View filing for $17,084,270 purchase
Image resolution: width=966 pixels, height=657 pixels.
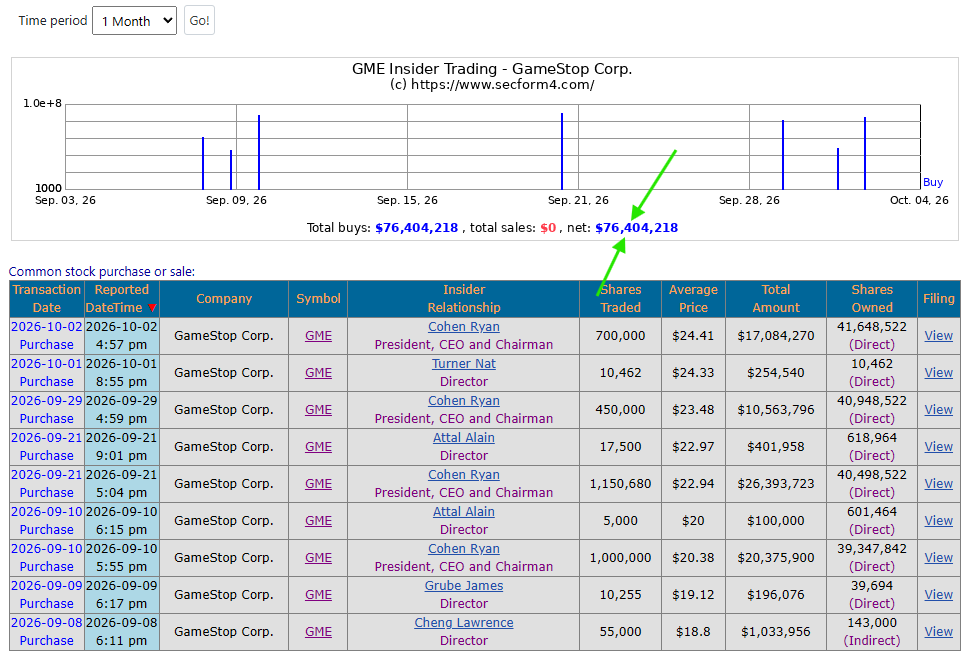click(938, 336)
